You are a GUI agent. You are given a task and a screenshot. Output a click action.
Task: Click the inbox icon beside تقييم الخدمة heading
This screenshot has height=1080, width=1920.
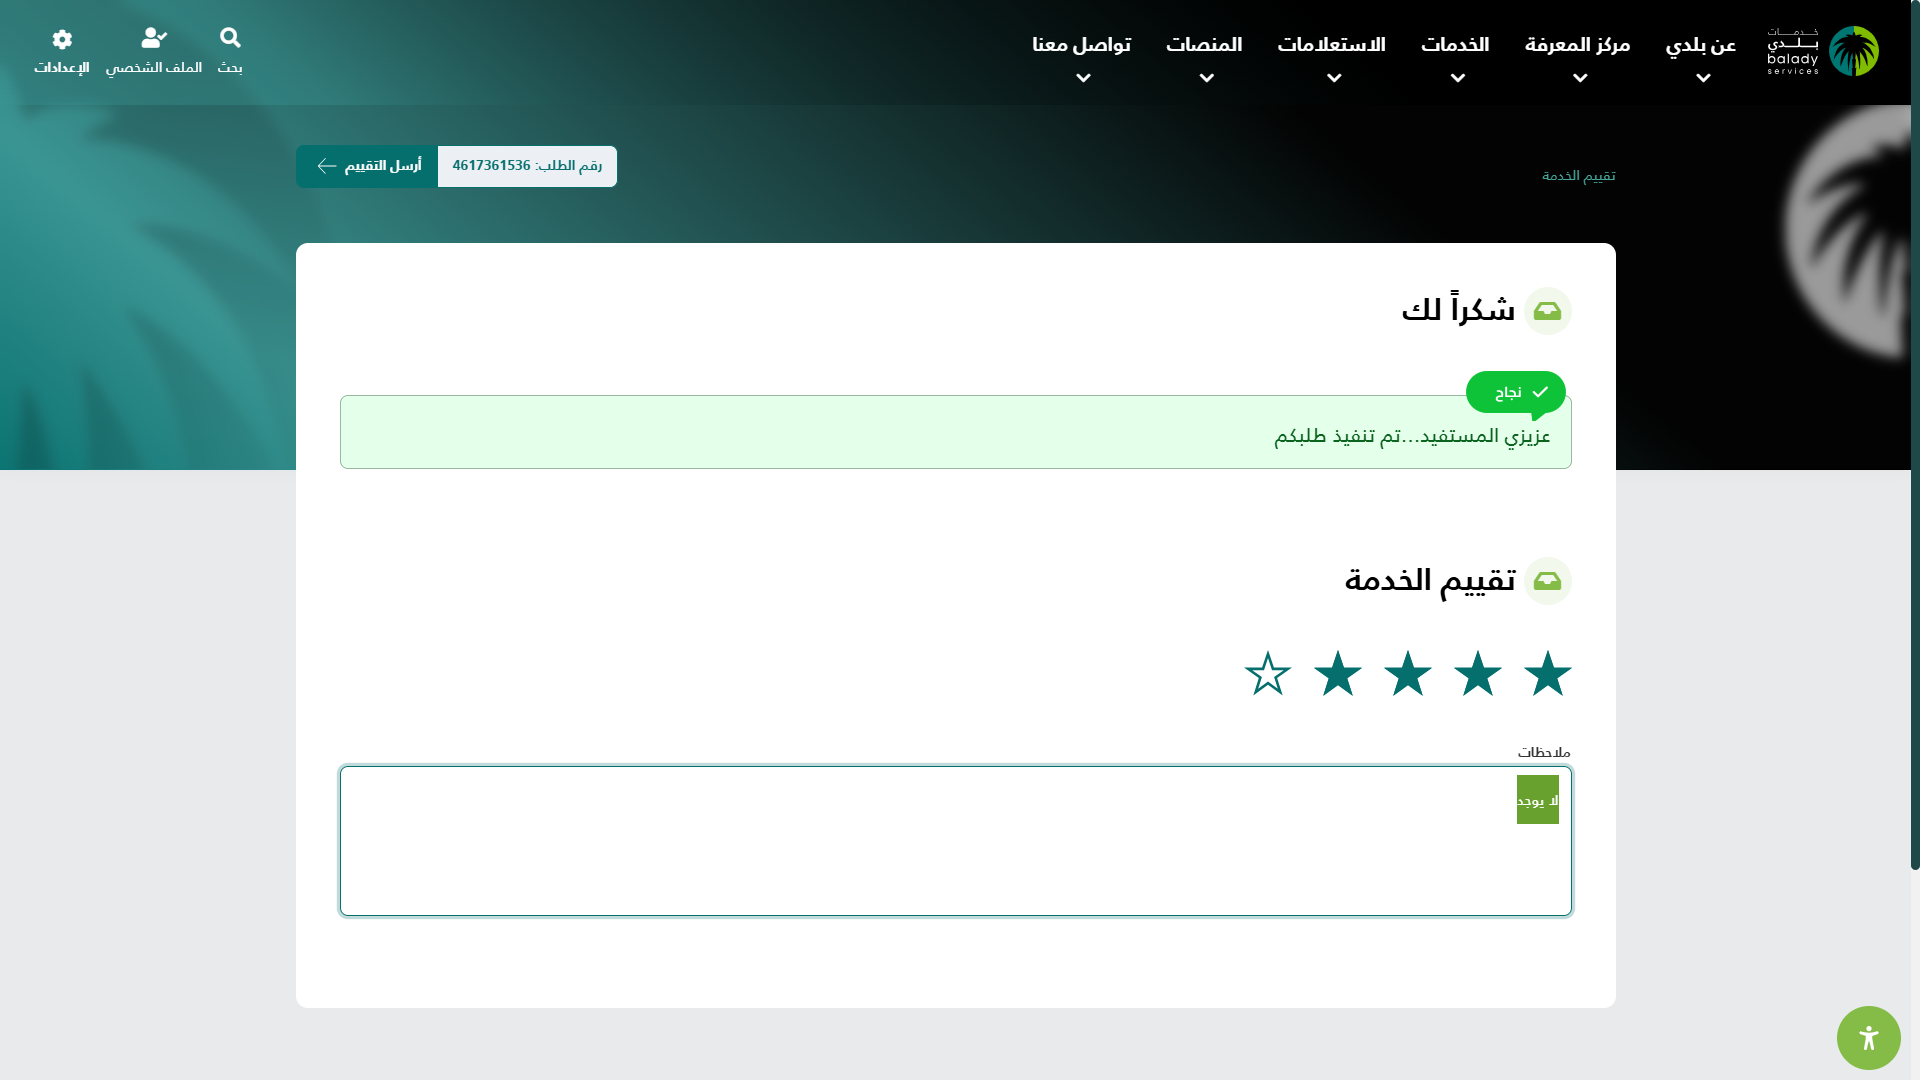[1547, 581]
